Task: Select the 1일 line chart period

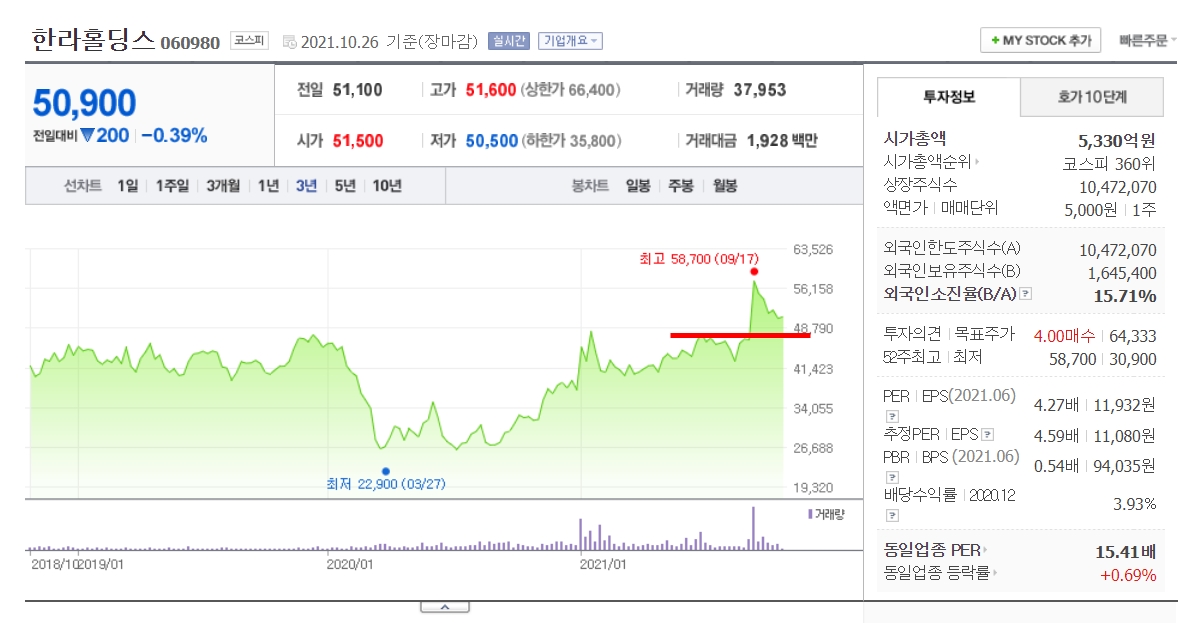Action: 128,186
